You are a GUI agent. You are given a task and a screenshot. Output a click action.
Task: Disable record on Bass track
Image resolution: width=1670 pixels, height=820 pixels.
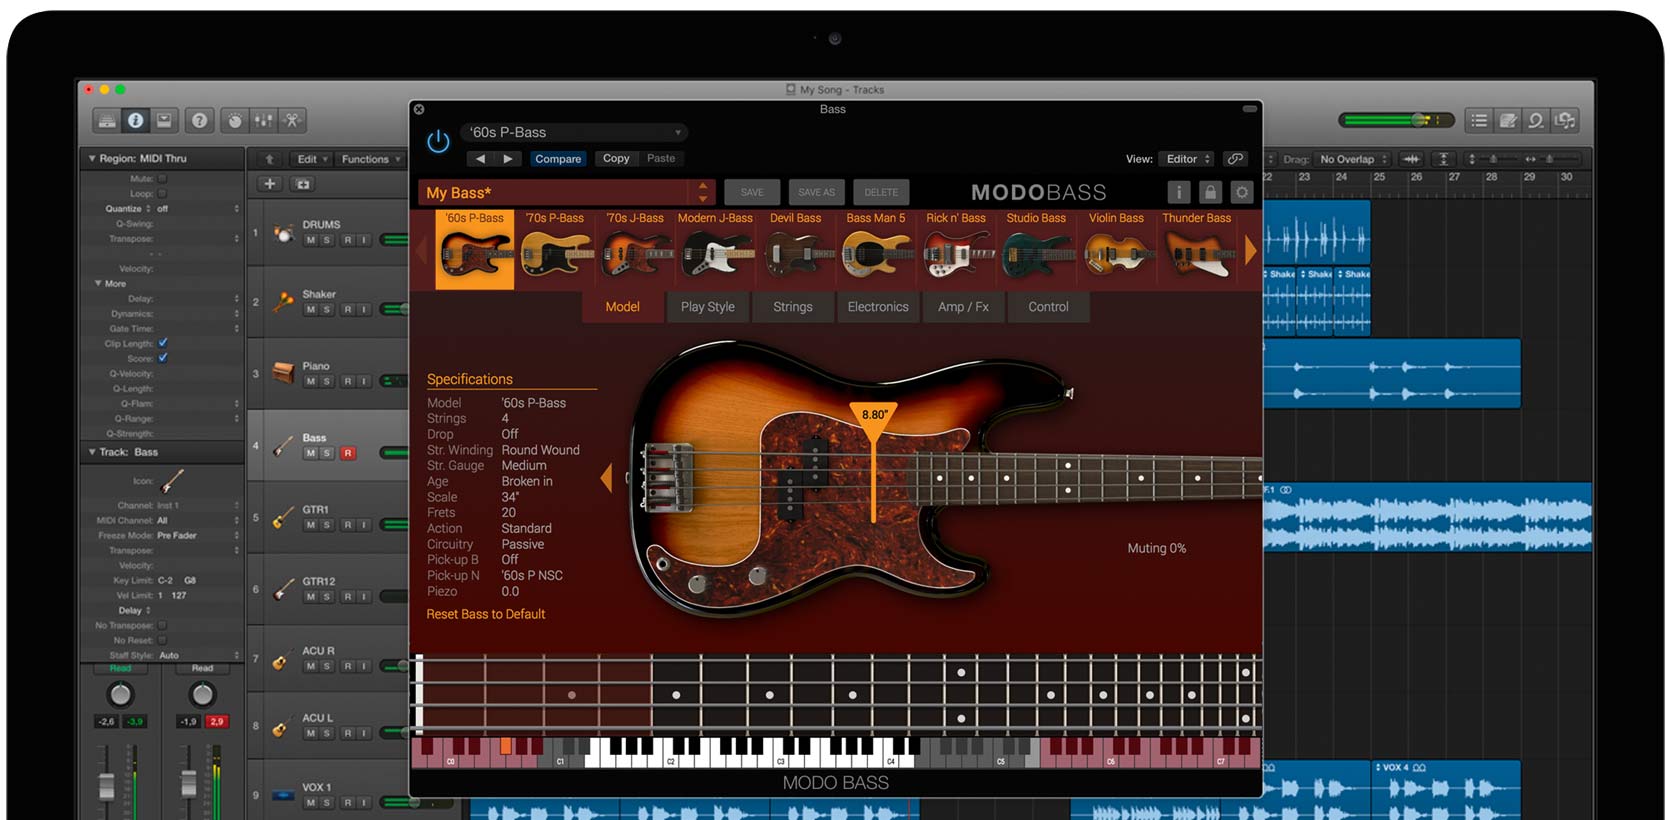click(348, 453)
